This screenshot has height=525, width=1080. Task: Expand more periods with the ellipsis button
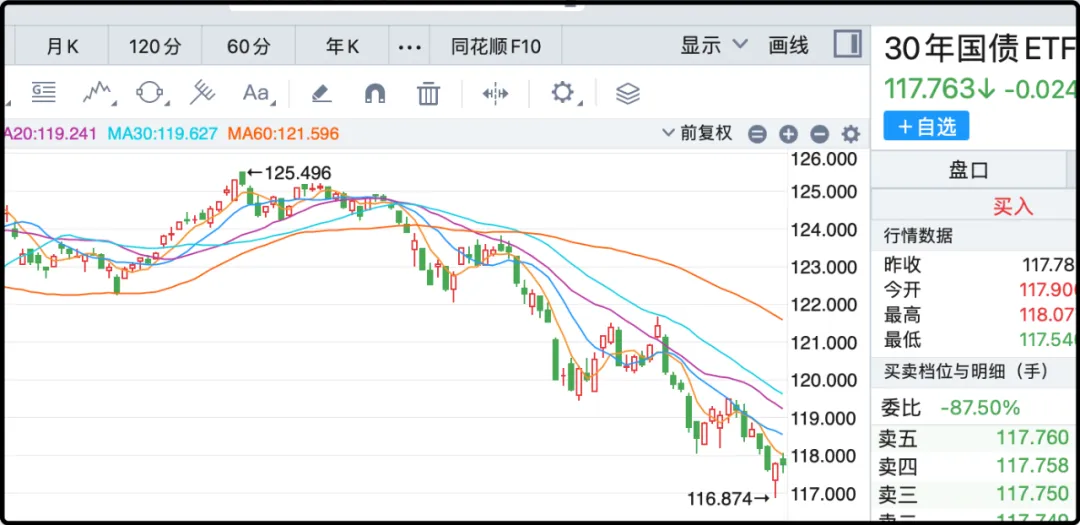(x=410, y=46)
